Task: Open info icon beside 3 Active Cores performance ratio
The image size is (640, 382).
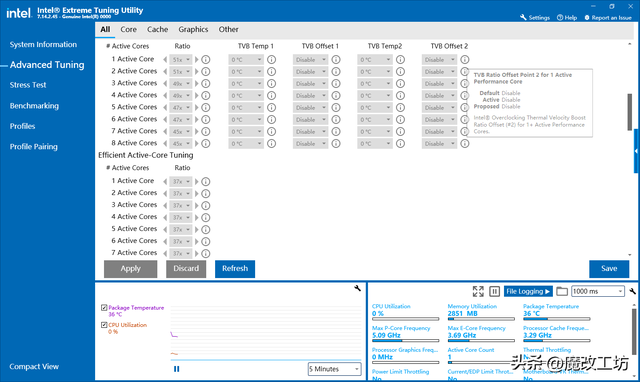Action: pyautogui.click(x=206, y=84)
